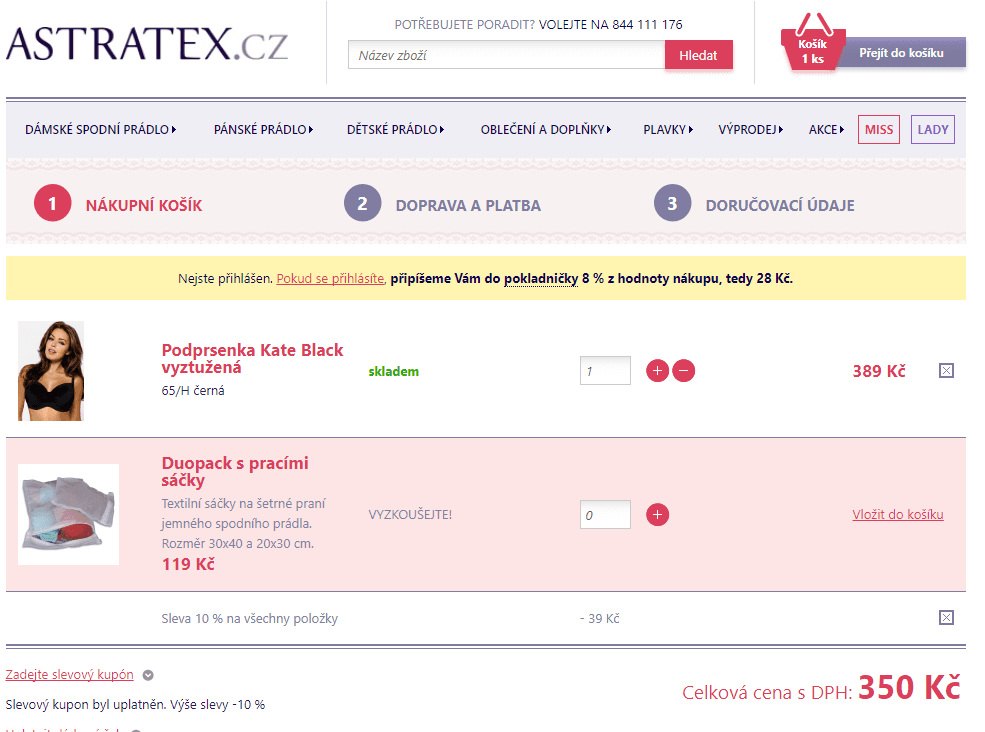985x732 pixels.
Task: Select the LADY category button
Action: coord(933,129)
